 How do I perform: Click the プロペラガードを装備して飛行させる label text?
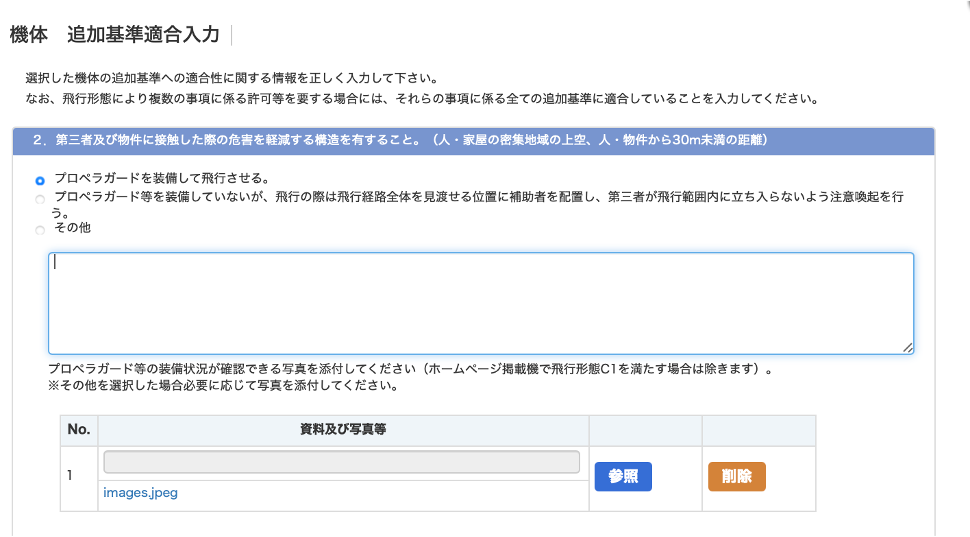pyautogui.click(x=161, y=179)
